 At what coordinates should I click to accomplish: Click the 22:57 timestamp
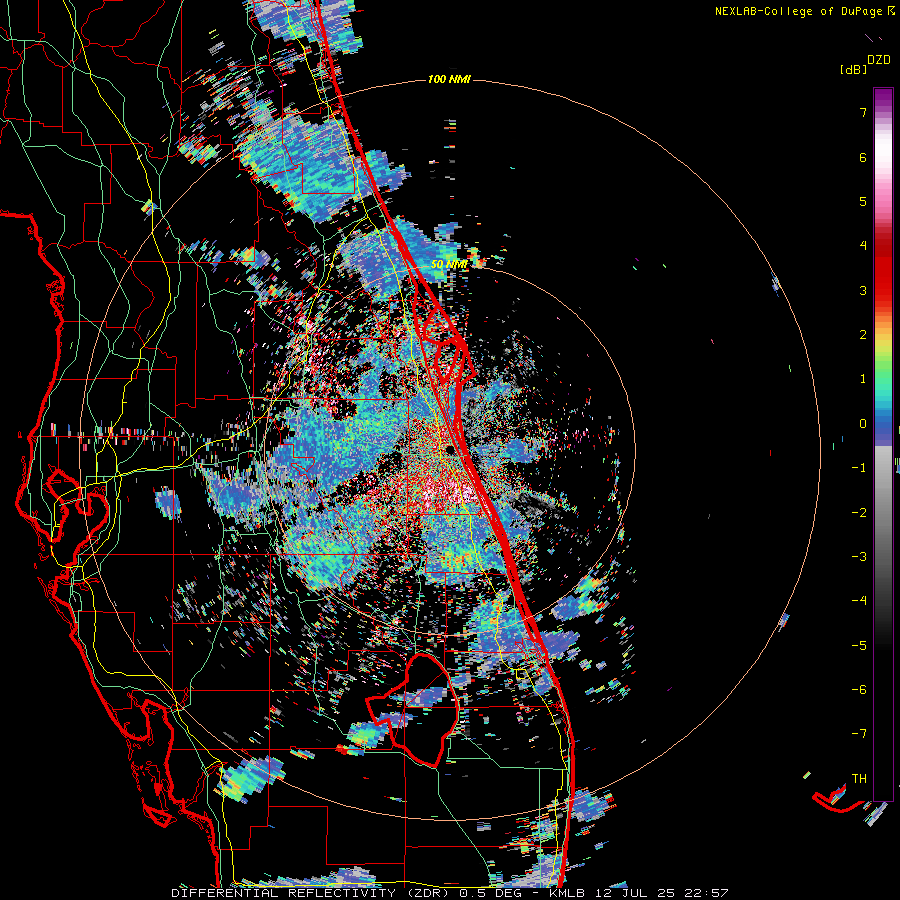707,893
